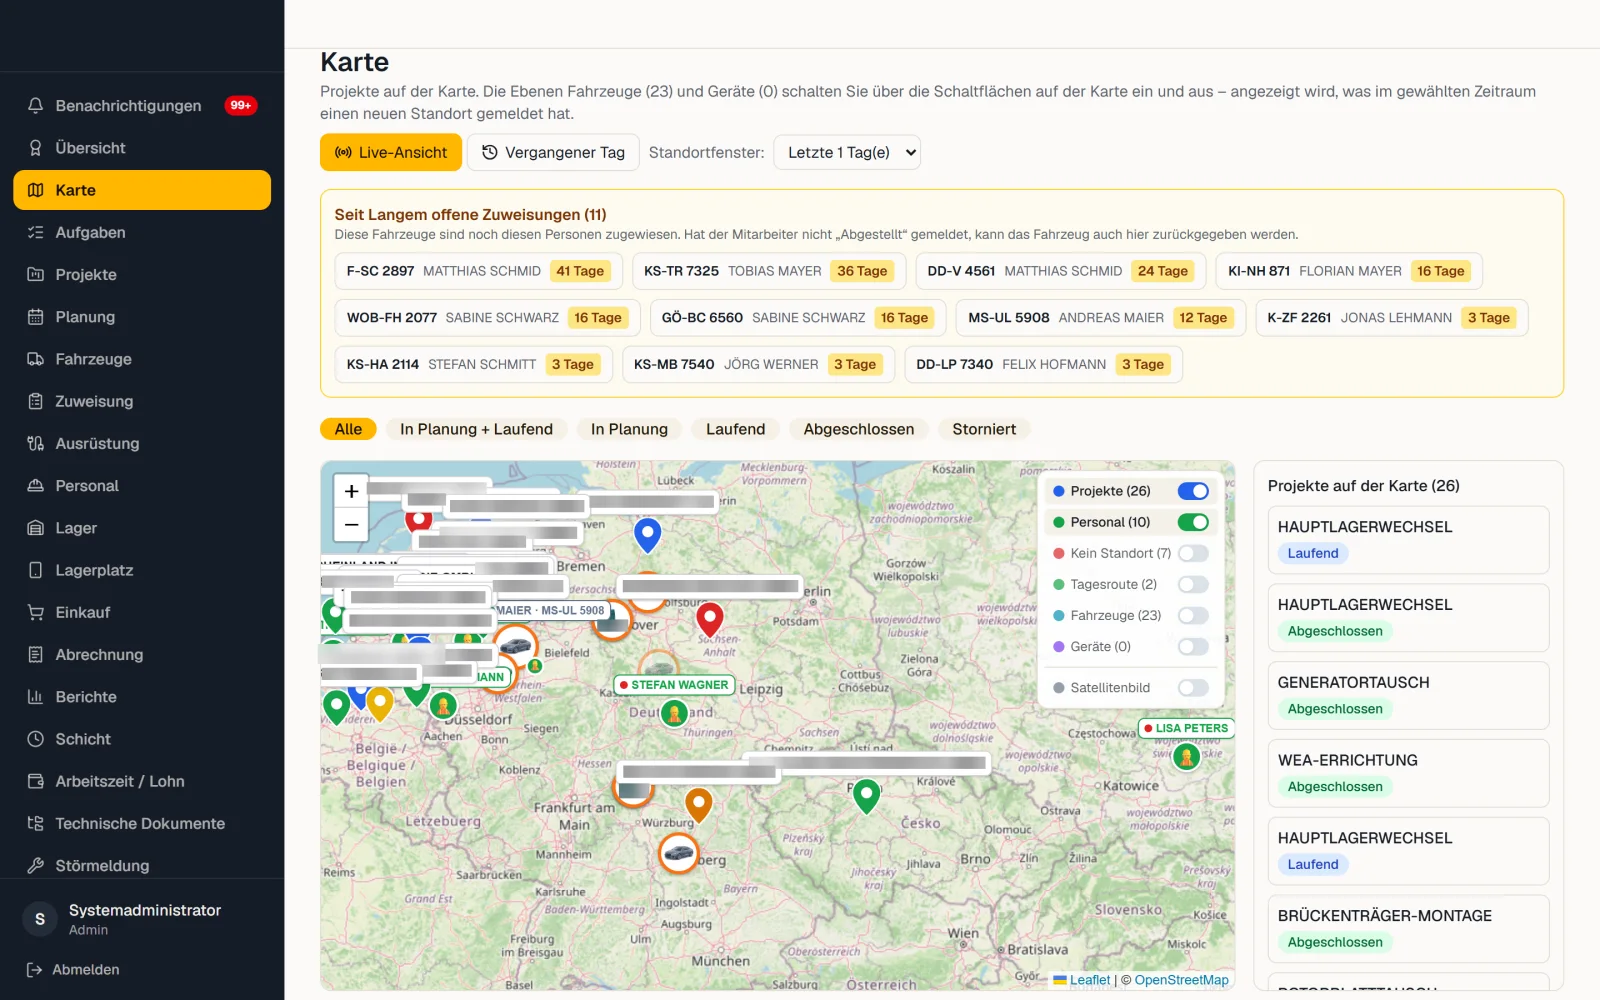Switch to Live-Ansicht
Image resolution: width=1600 pixels, height=1000 pixels.
(x=391, y=153)
